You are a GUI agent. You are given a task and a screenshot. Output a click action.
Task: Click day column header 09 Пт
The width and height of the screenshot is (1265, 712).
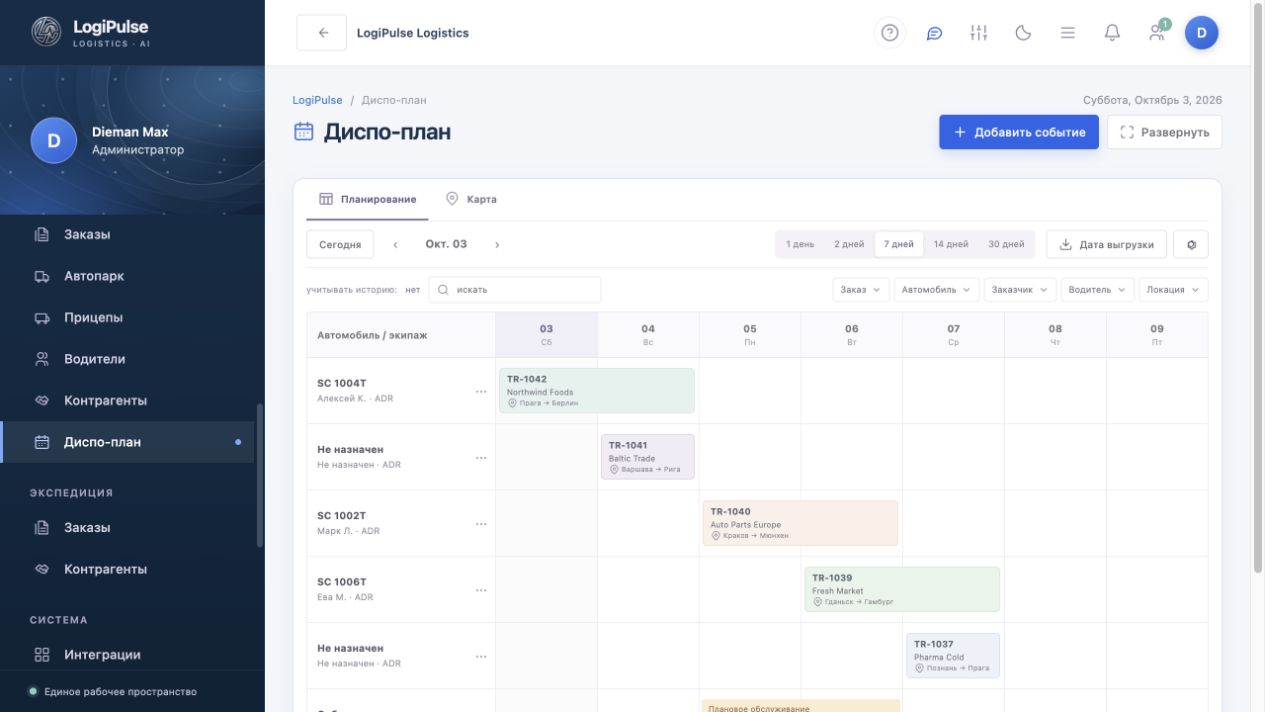point(1157,334)
